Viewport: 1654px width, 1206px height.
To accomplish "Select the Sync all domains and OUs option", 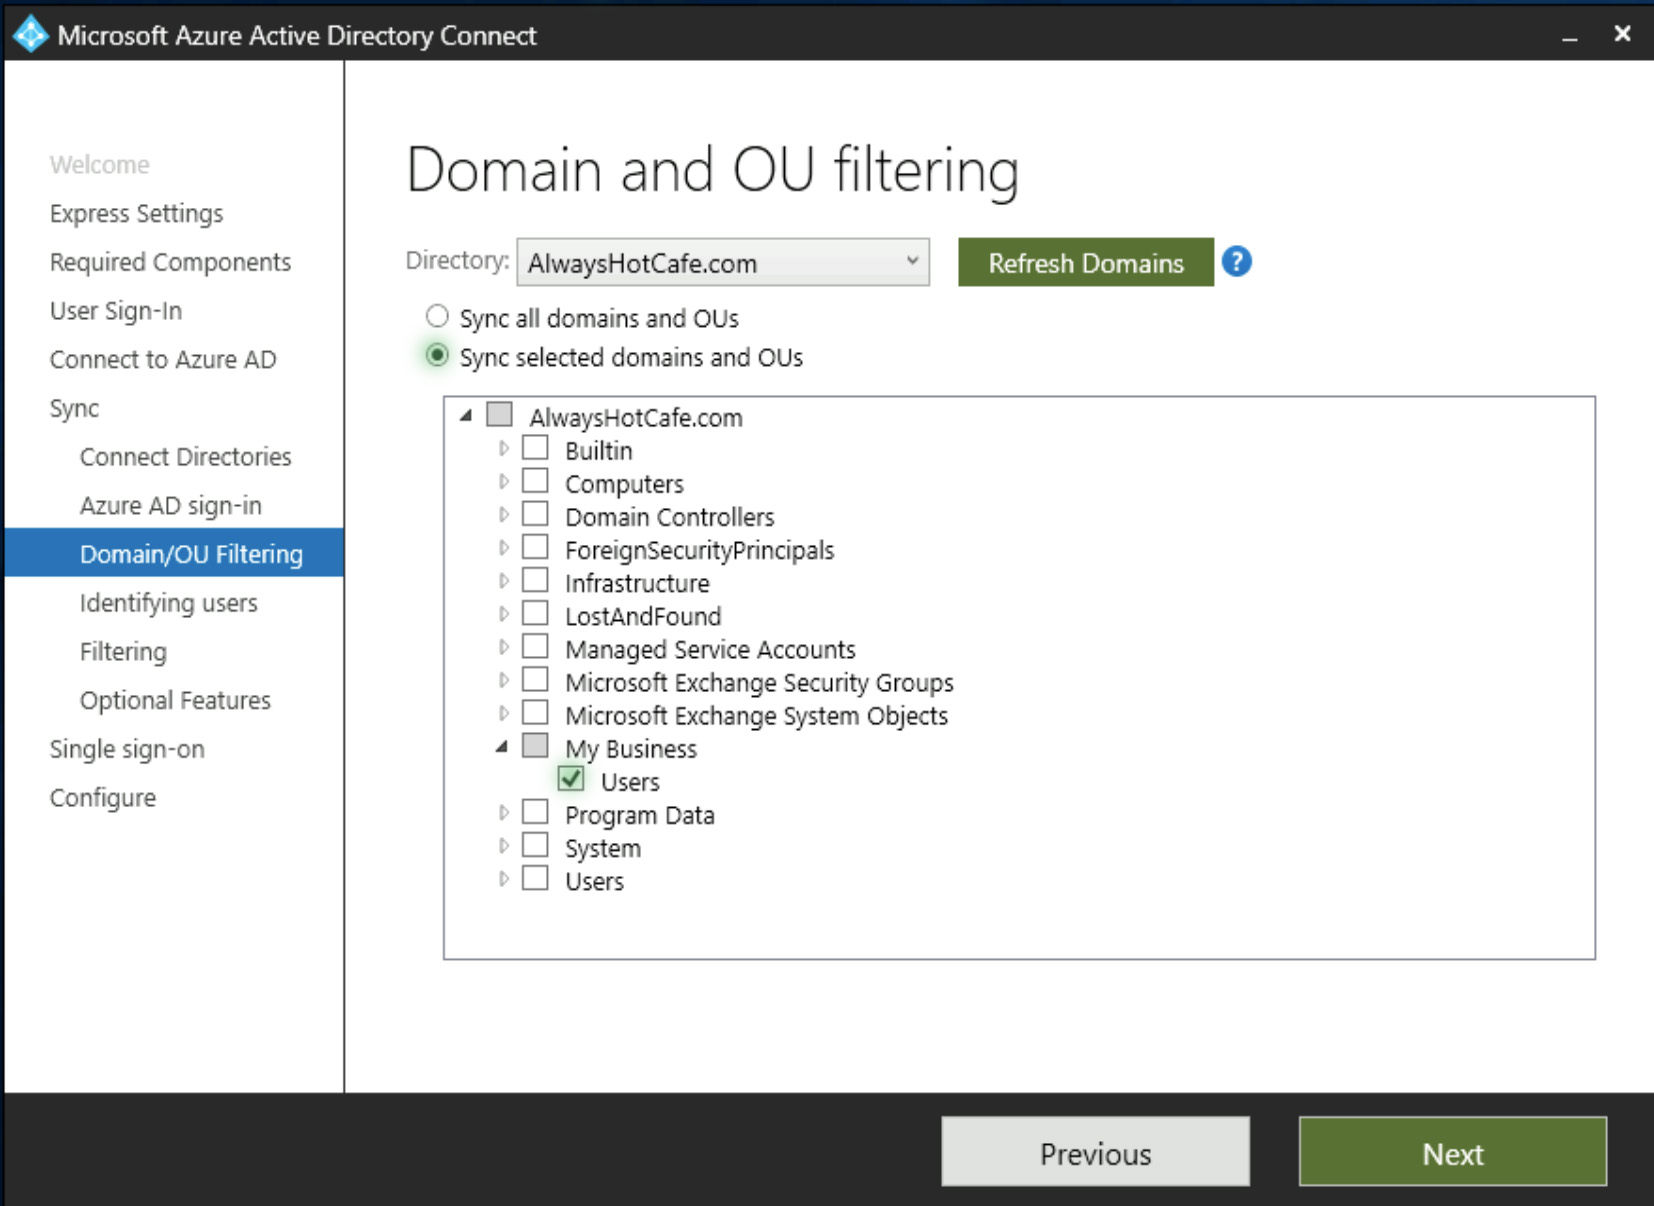I will 435,316.
